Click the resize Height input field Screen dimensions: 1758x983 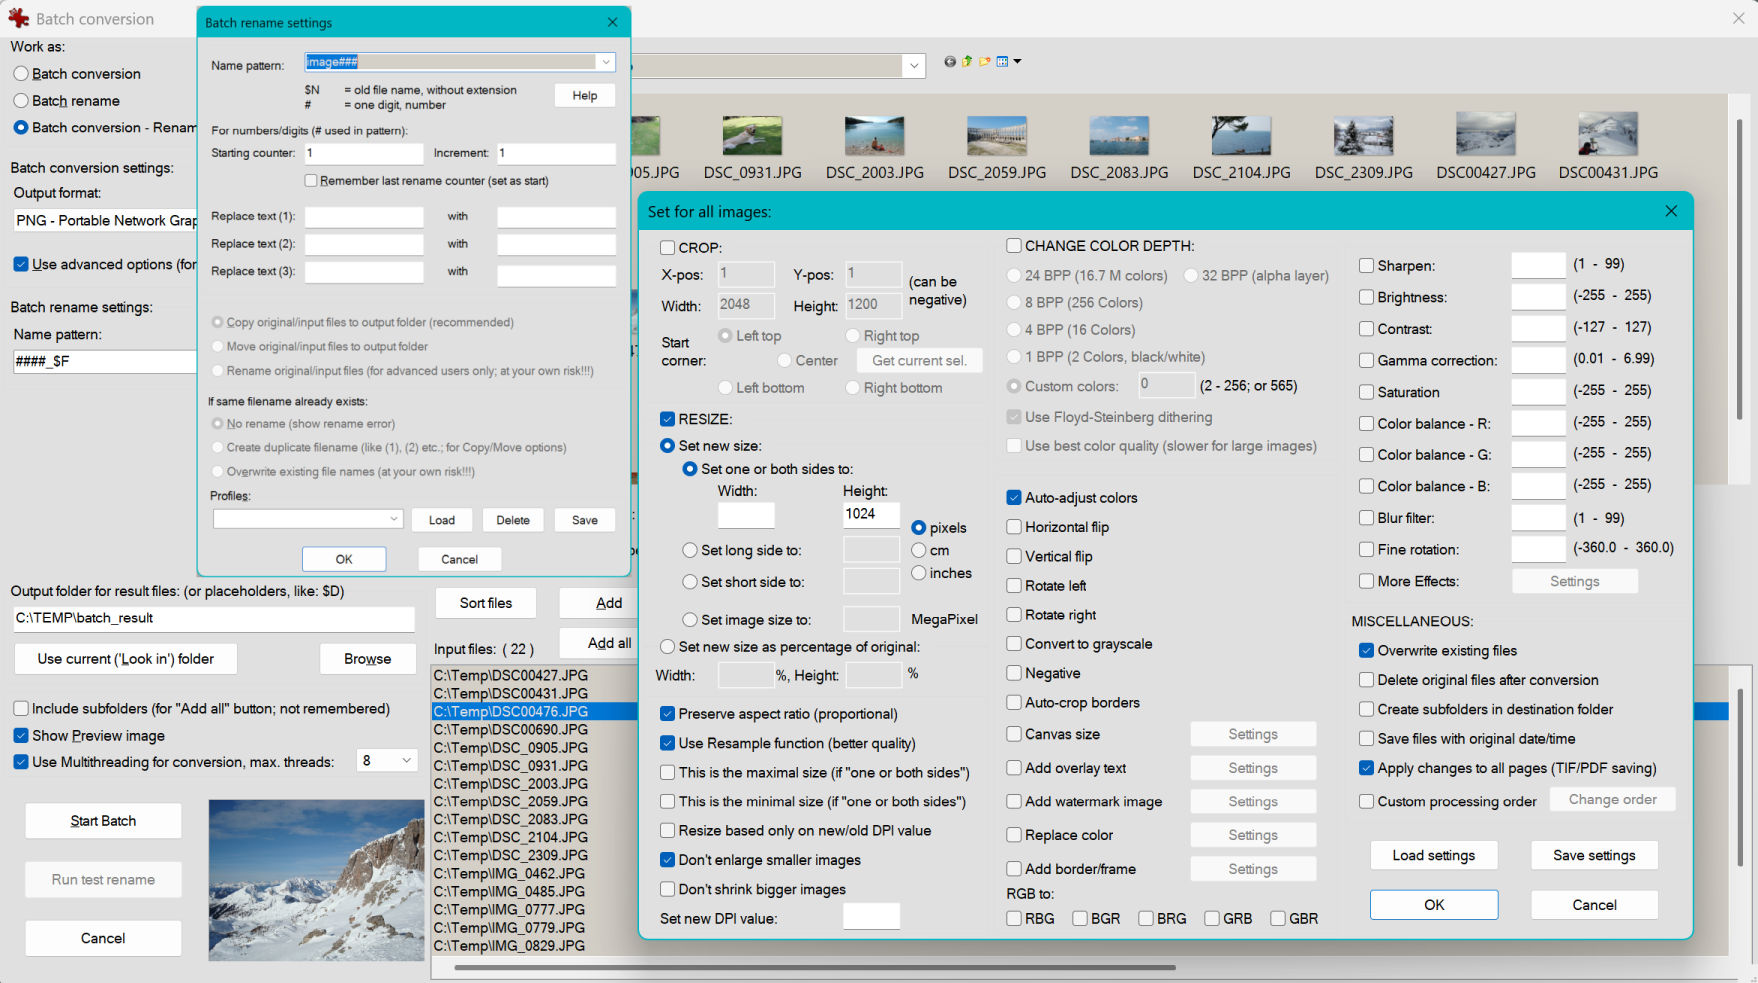[x=871, y=514]
